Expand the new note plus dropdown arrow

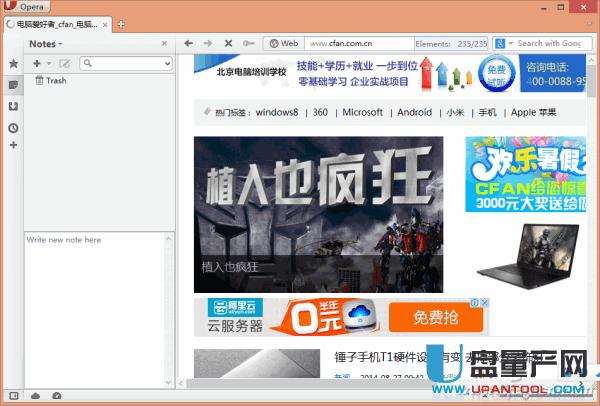tap(49, 64)
